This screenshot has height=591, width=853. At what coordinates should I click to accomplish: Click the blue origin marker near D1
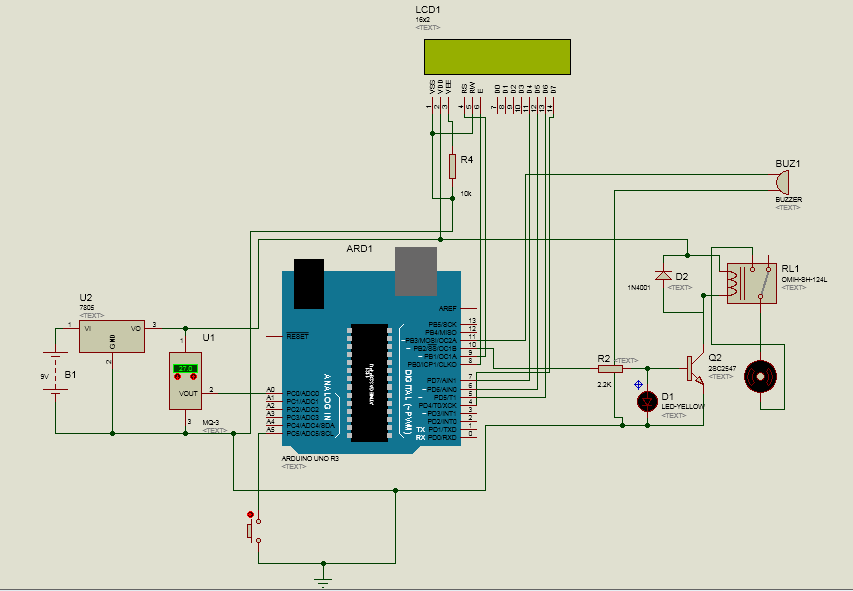pyautogui.click(x=639, y=385)
